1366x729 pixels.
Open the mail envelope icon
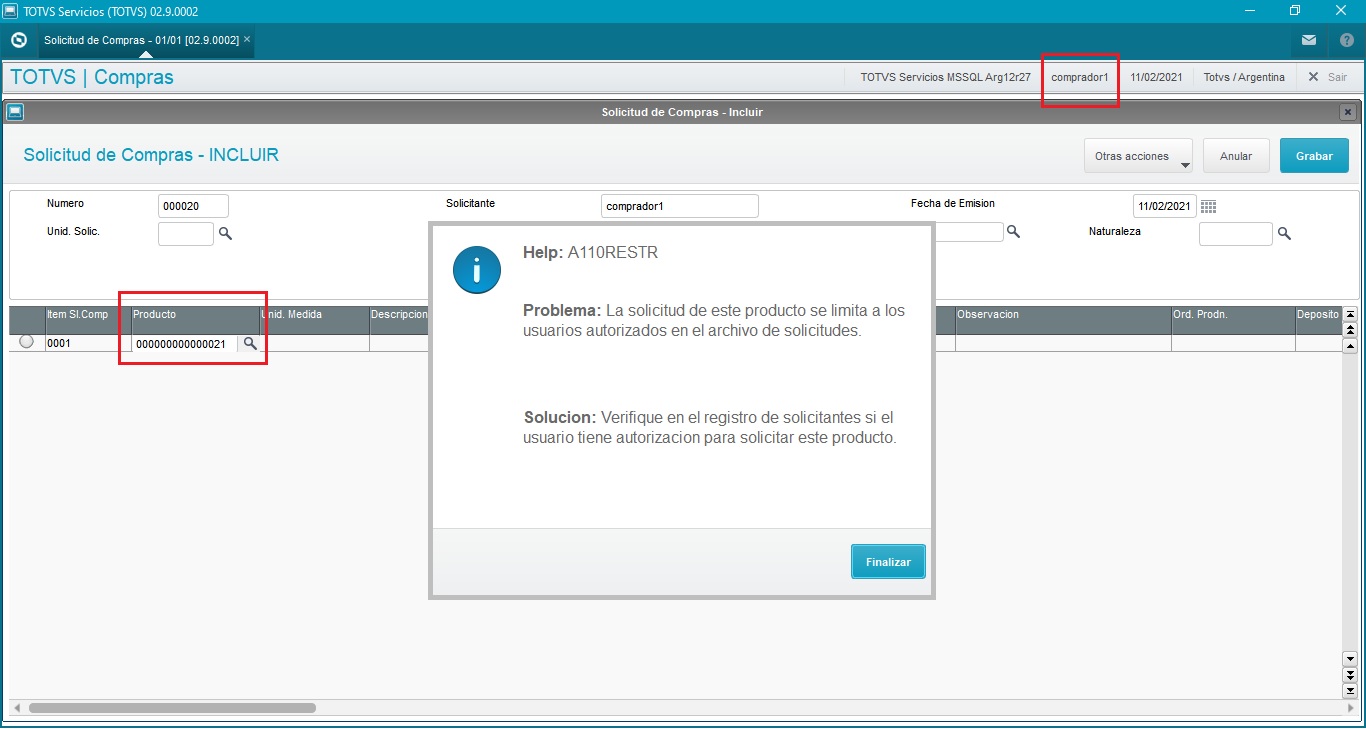[1309, 41]
